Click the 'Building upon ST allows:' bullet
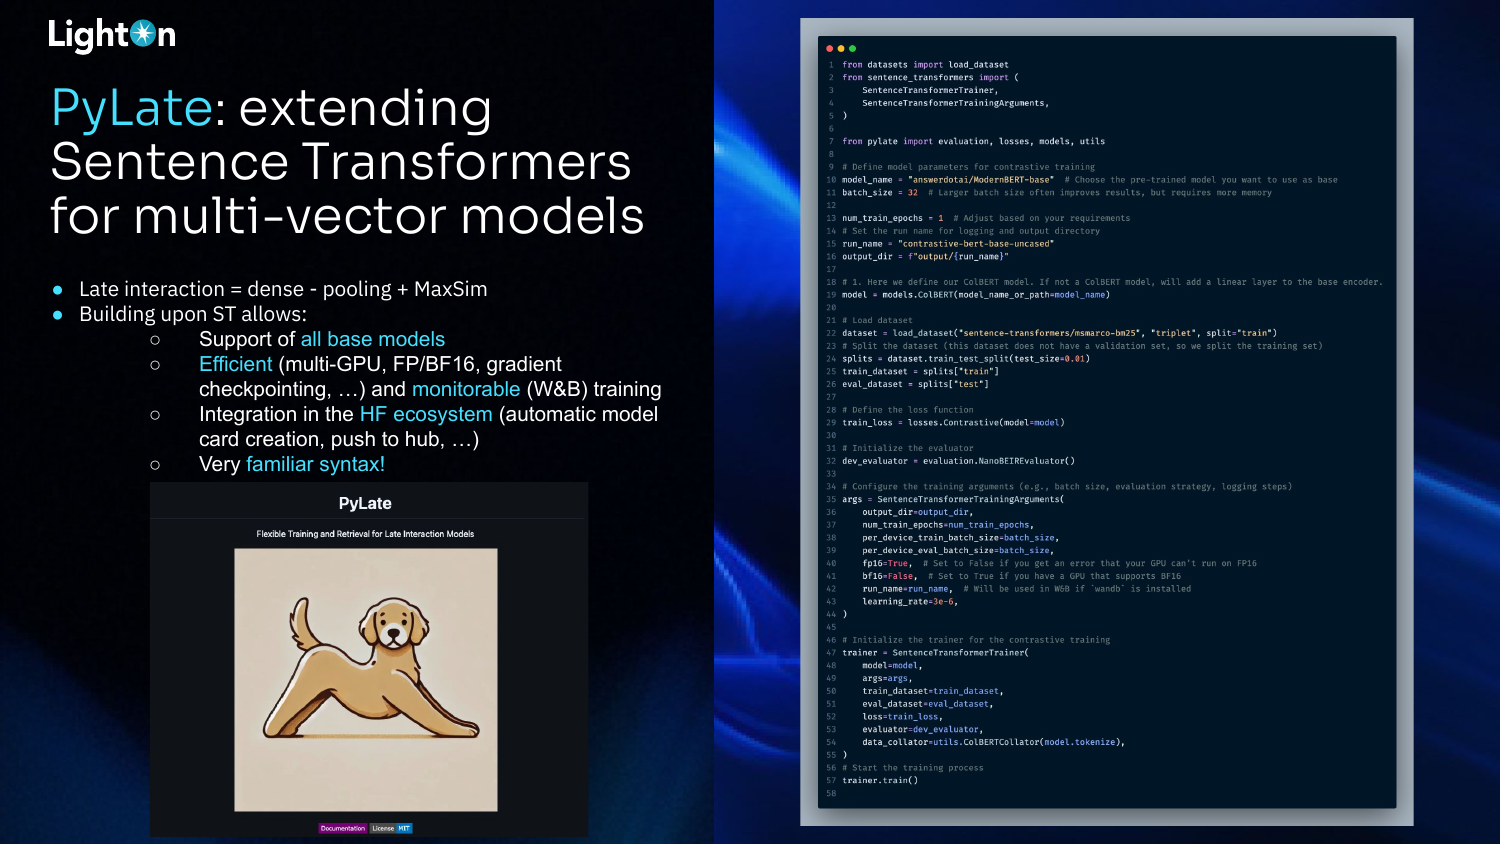1500x844 pixels. point(193,314)
